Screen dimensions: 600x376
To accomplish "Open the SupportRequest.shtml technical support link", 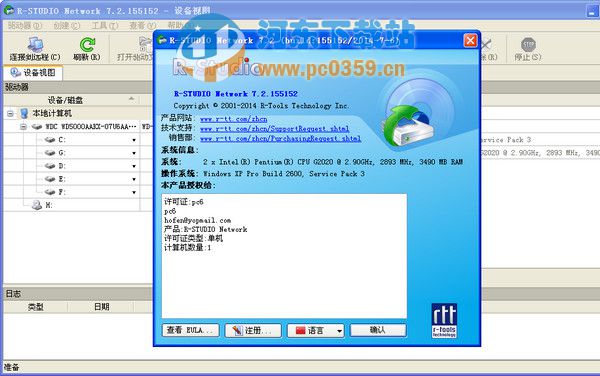I will pos(274,129).
